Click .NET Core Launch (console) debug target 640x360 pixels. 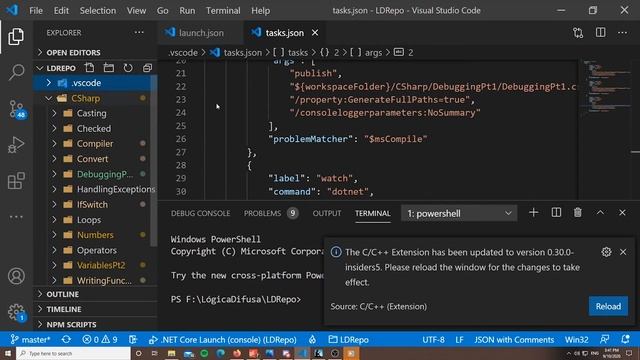click(x=223, y=340)
